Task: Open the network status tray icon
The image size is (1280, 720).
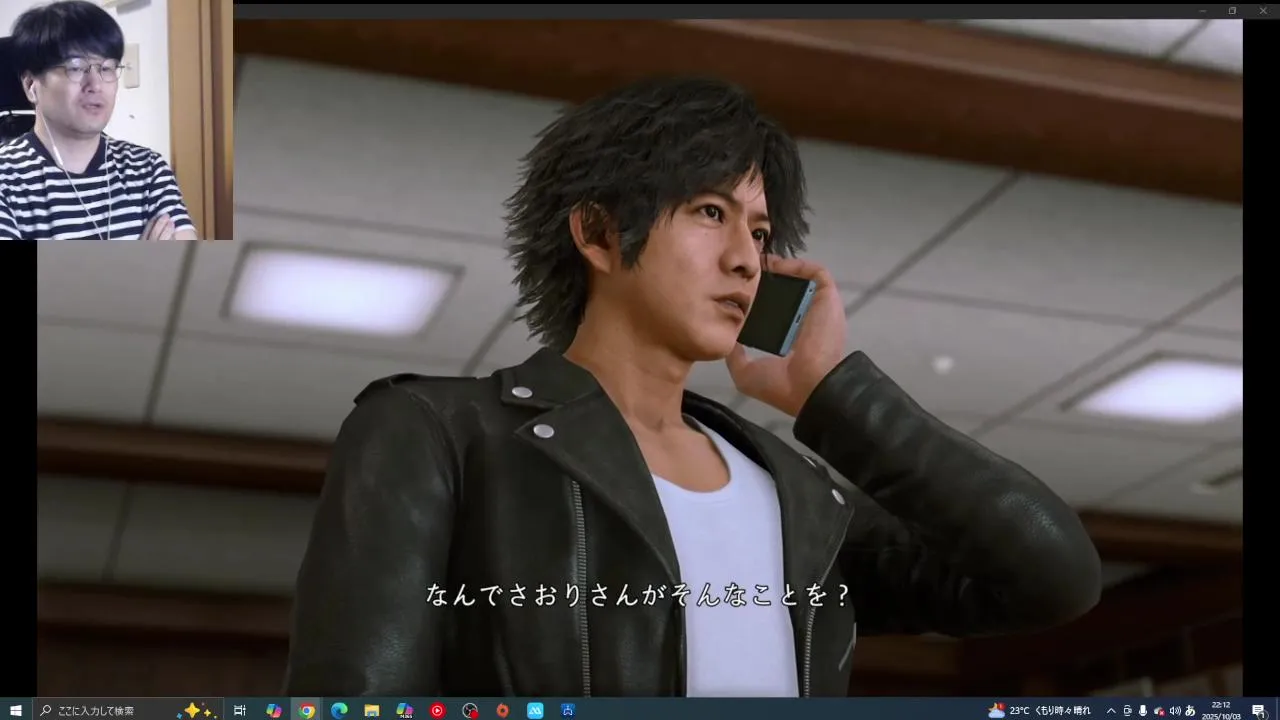Action: pos(1159,710)
